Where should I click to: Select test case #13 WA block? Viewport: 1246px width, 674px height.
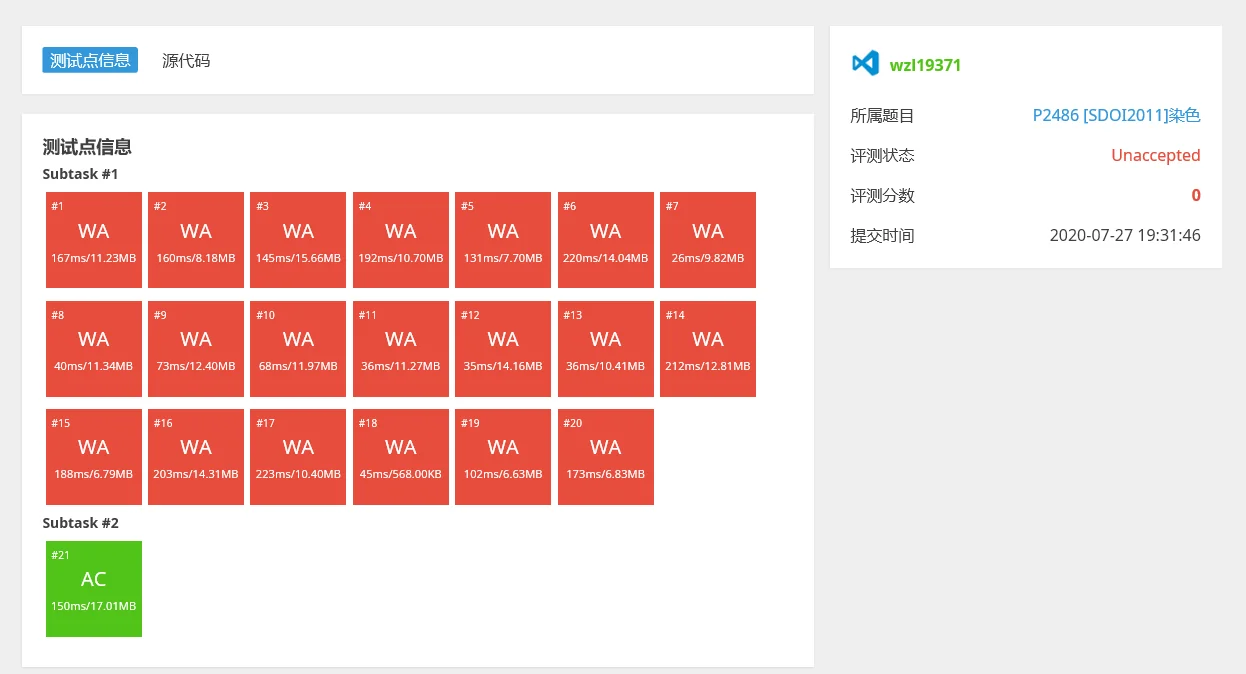[606, 349]
